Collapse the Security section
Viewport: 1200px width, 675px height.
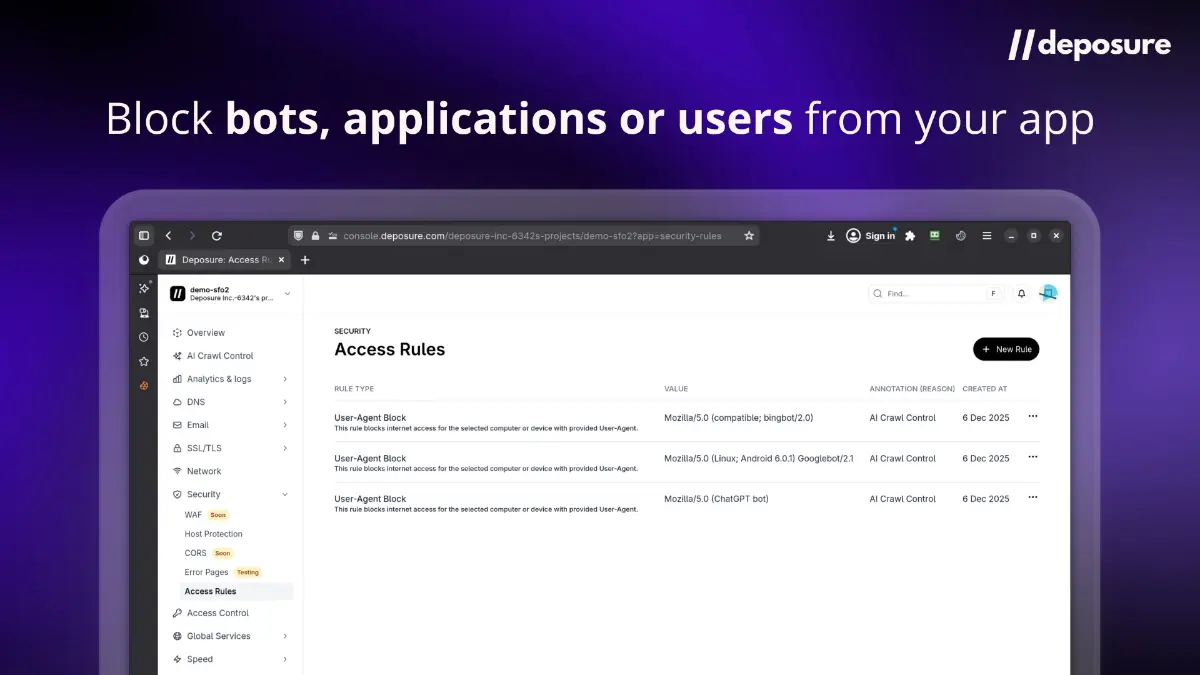click(x=287, y=493)
